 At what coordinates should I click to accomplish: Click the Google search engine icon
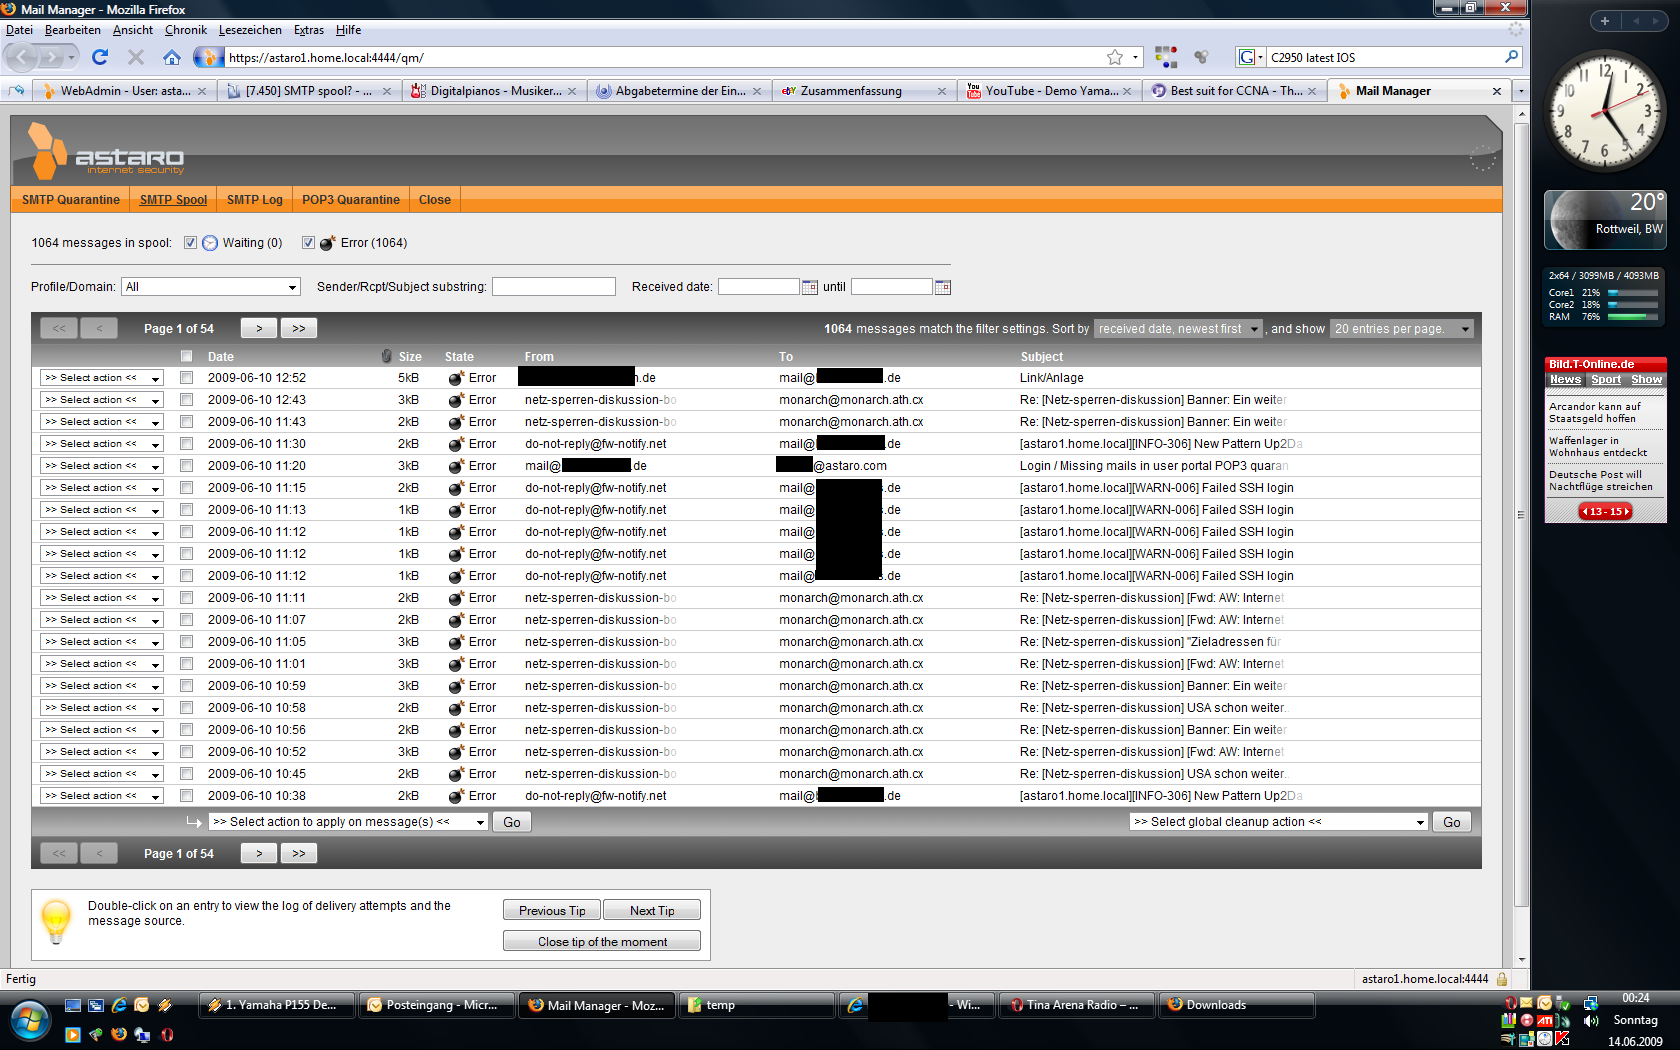click(1246, 57)
